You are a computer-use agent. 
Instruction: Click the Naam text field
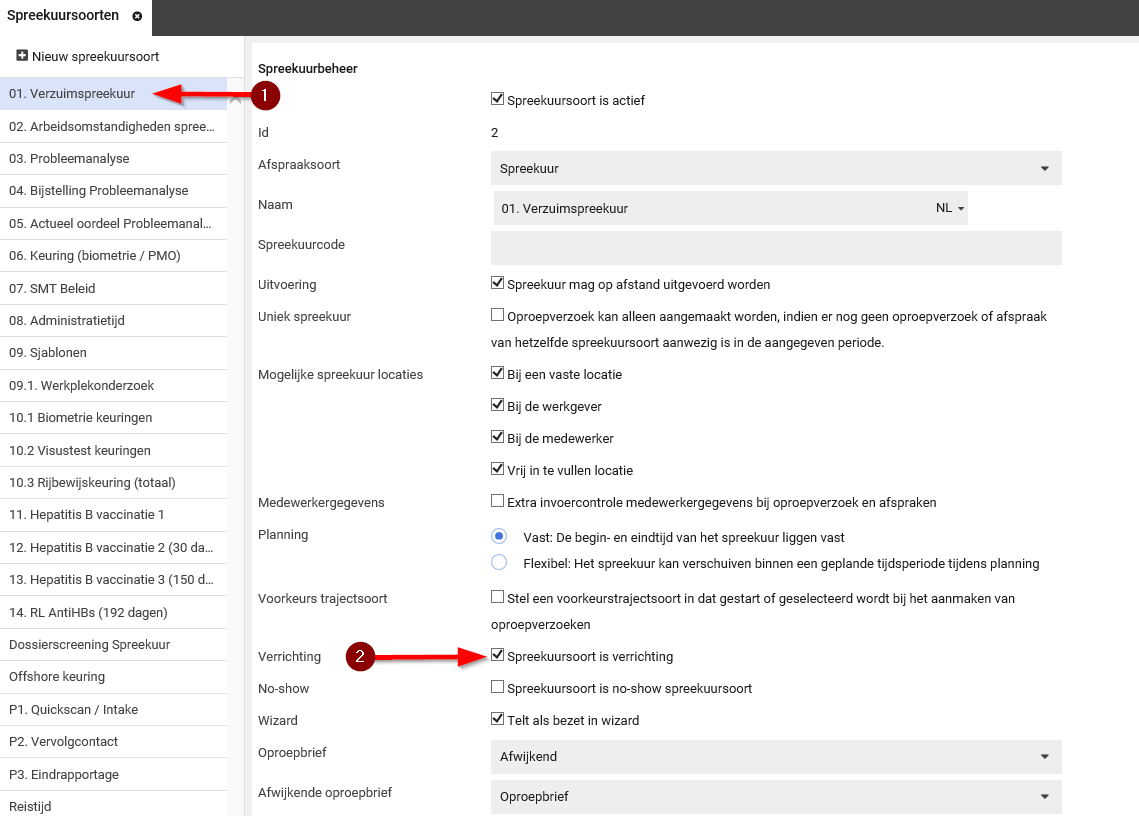710,209
